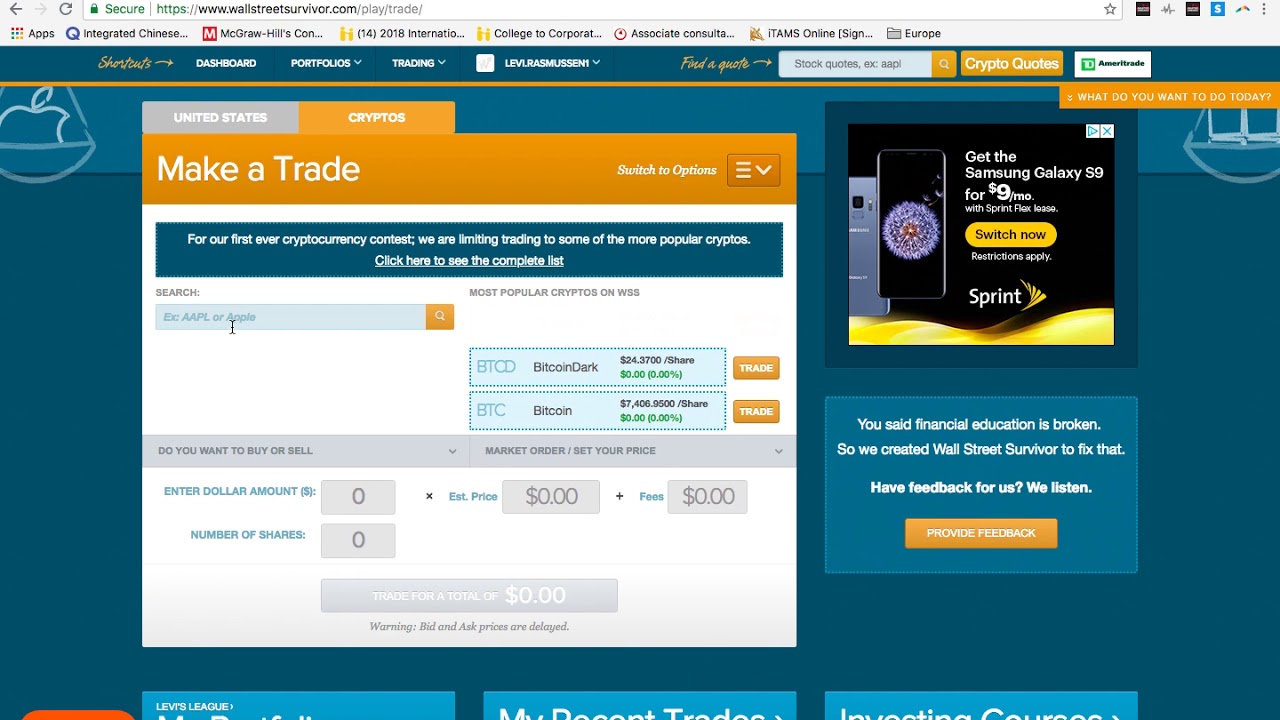The image size is (1280, 720).
Task: Click the address bar URL
Action: pos(289,9)
